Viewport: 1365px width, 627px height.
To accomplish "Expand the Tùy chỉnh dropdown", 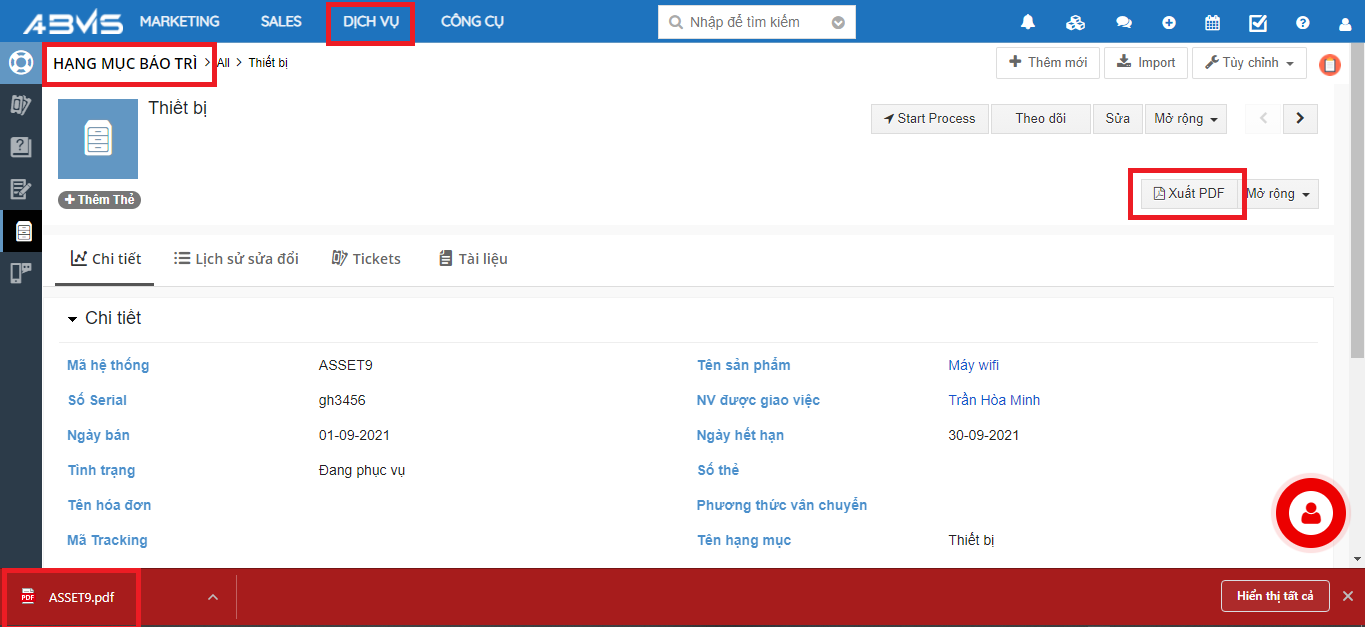I will point(1249,63).
